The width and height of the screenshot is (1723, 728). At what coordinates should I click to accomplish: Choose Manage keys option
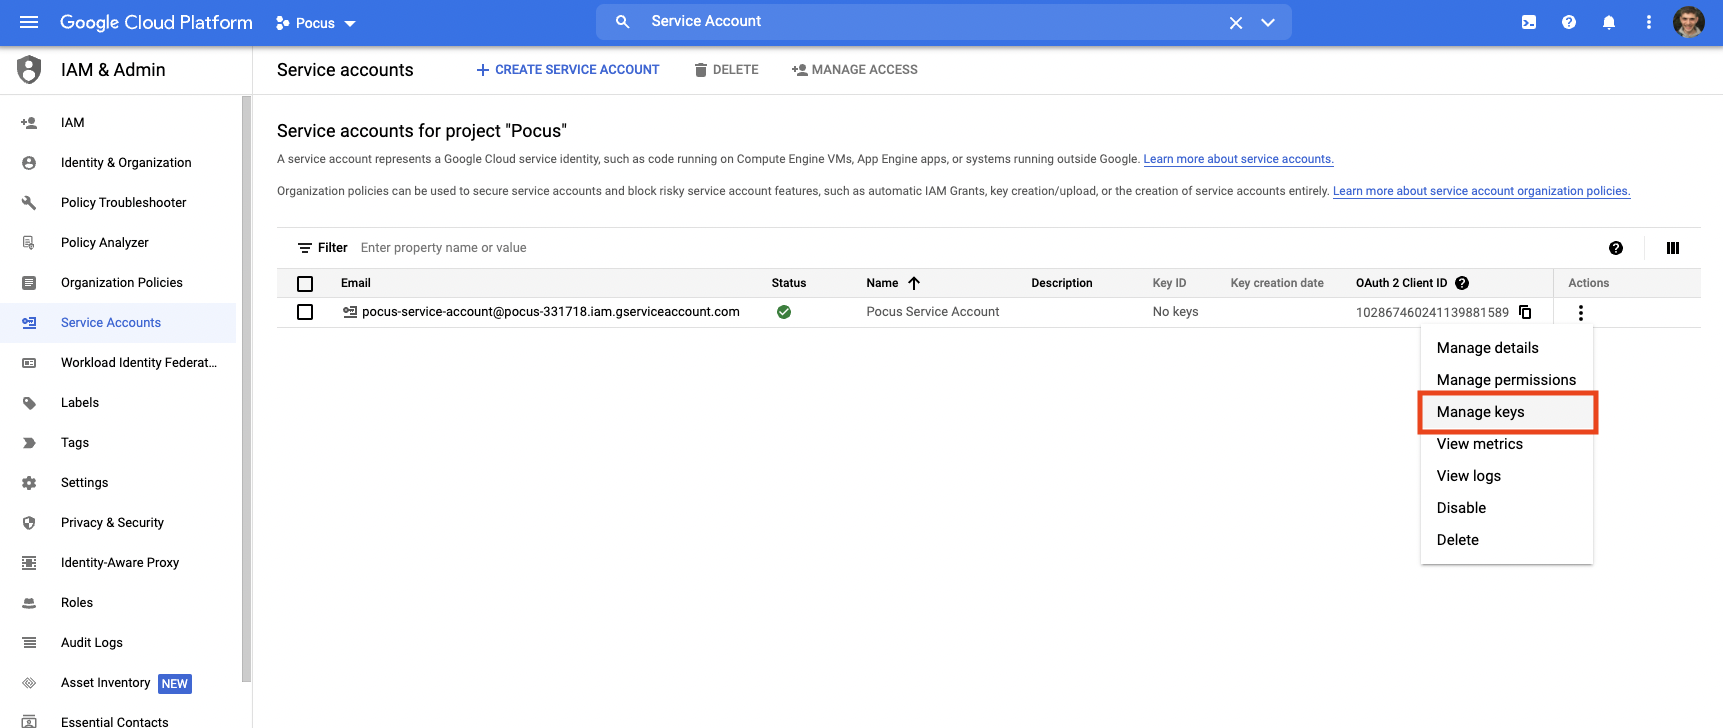[1506, 412]
